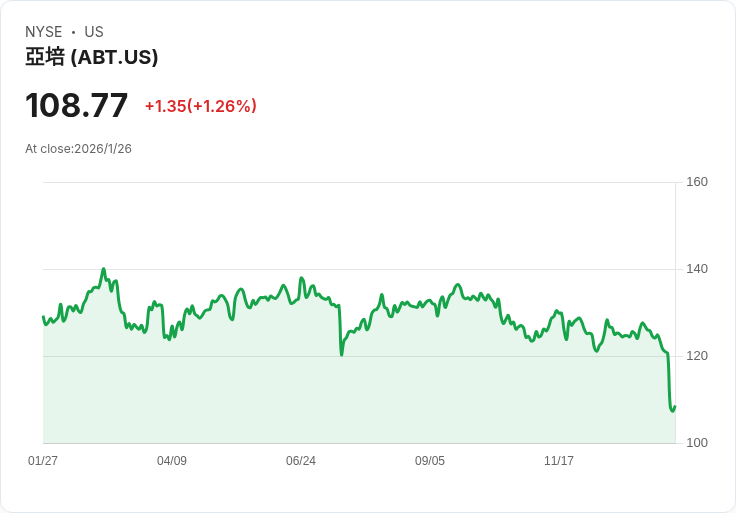Click the sharp dip in the line after 06/24
This screenshot has height=513, width=736.
[341, 354]
